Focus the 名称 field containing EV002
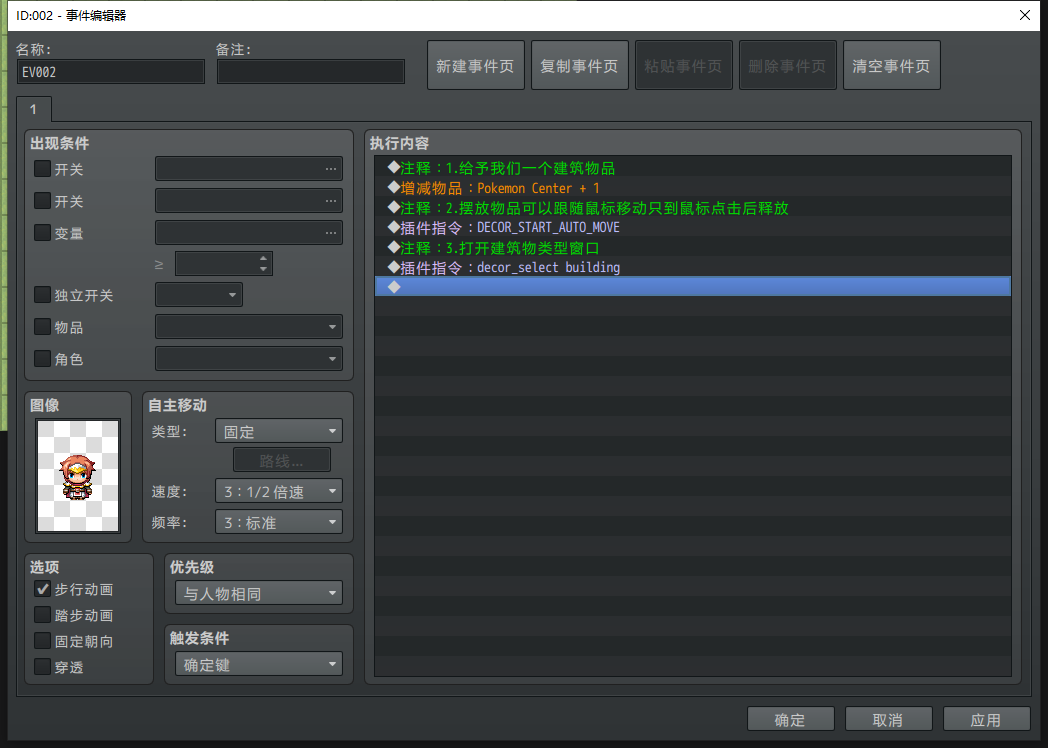The height and width of the screenshot is (748, 1048). tap(111, 72)
